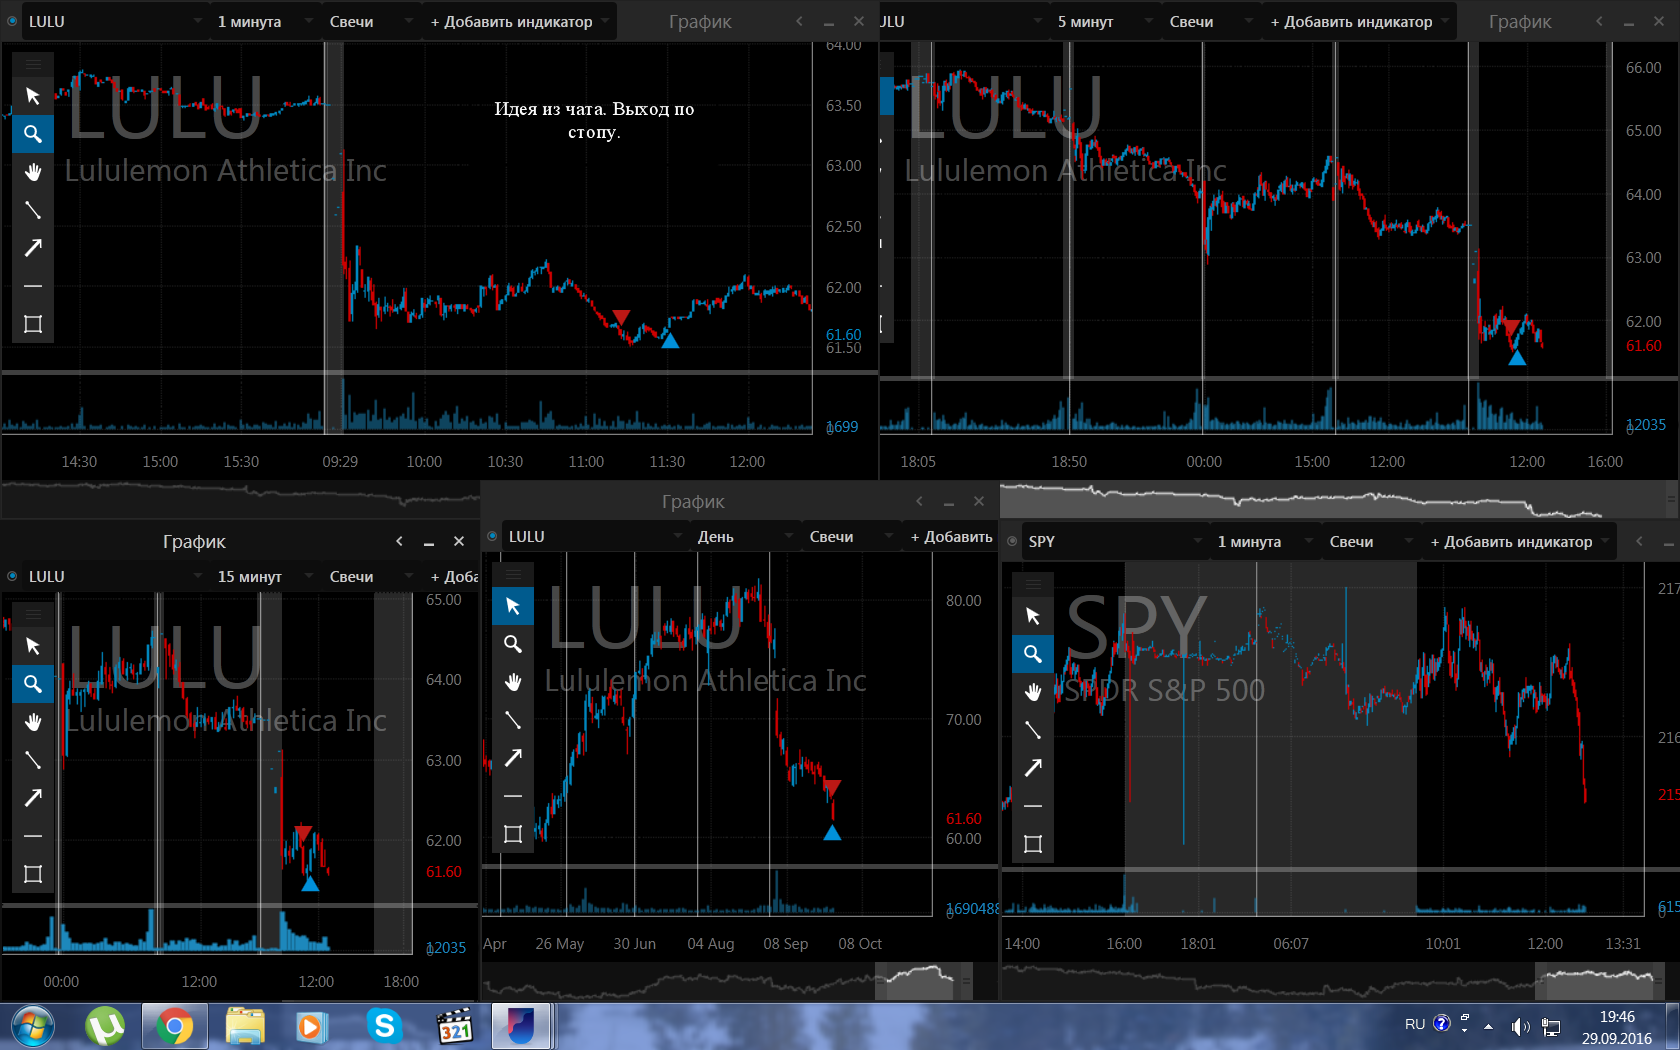Open Google Chrome from taskbar

[175, 1026]
